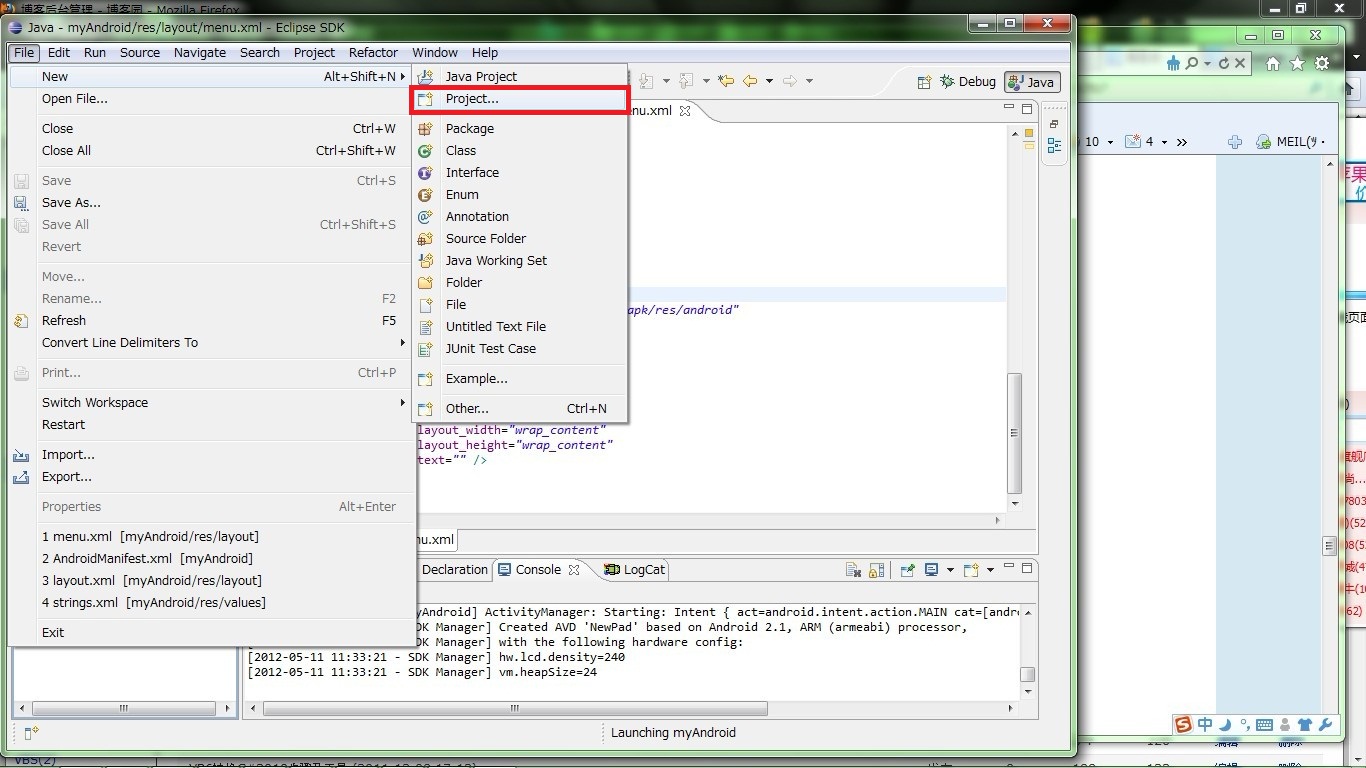
Task: Click the yellow Back navigation arrow
Action: (x=749, y=81)
